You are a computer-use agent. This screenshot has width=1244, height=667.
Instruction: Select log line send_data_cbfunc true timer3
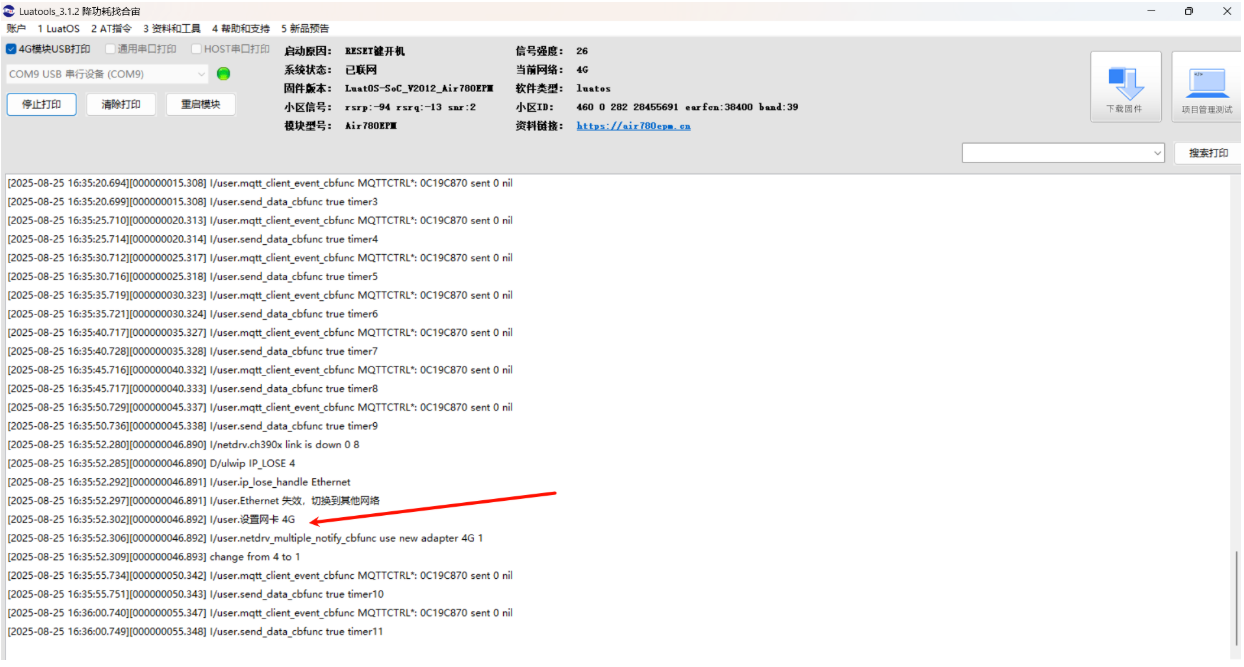192,202
